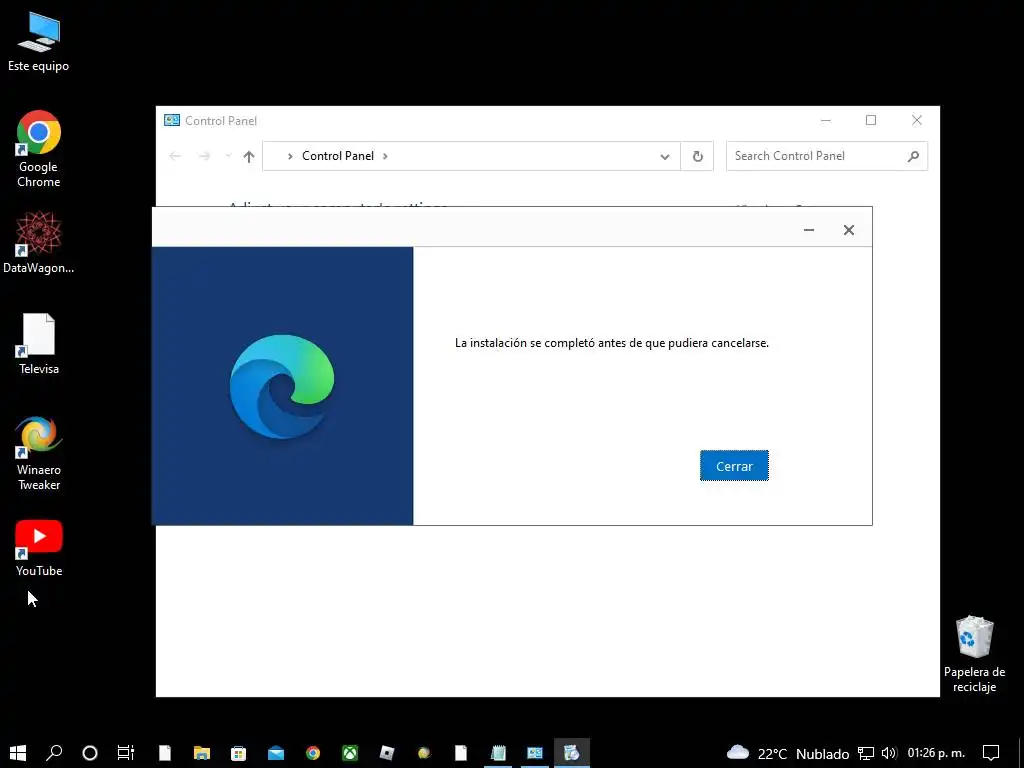The height and width of the screenshot is (768, 1024).
Task: Go up one level in Control Panel
Action: point(248,156)
